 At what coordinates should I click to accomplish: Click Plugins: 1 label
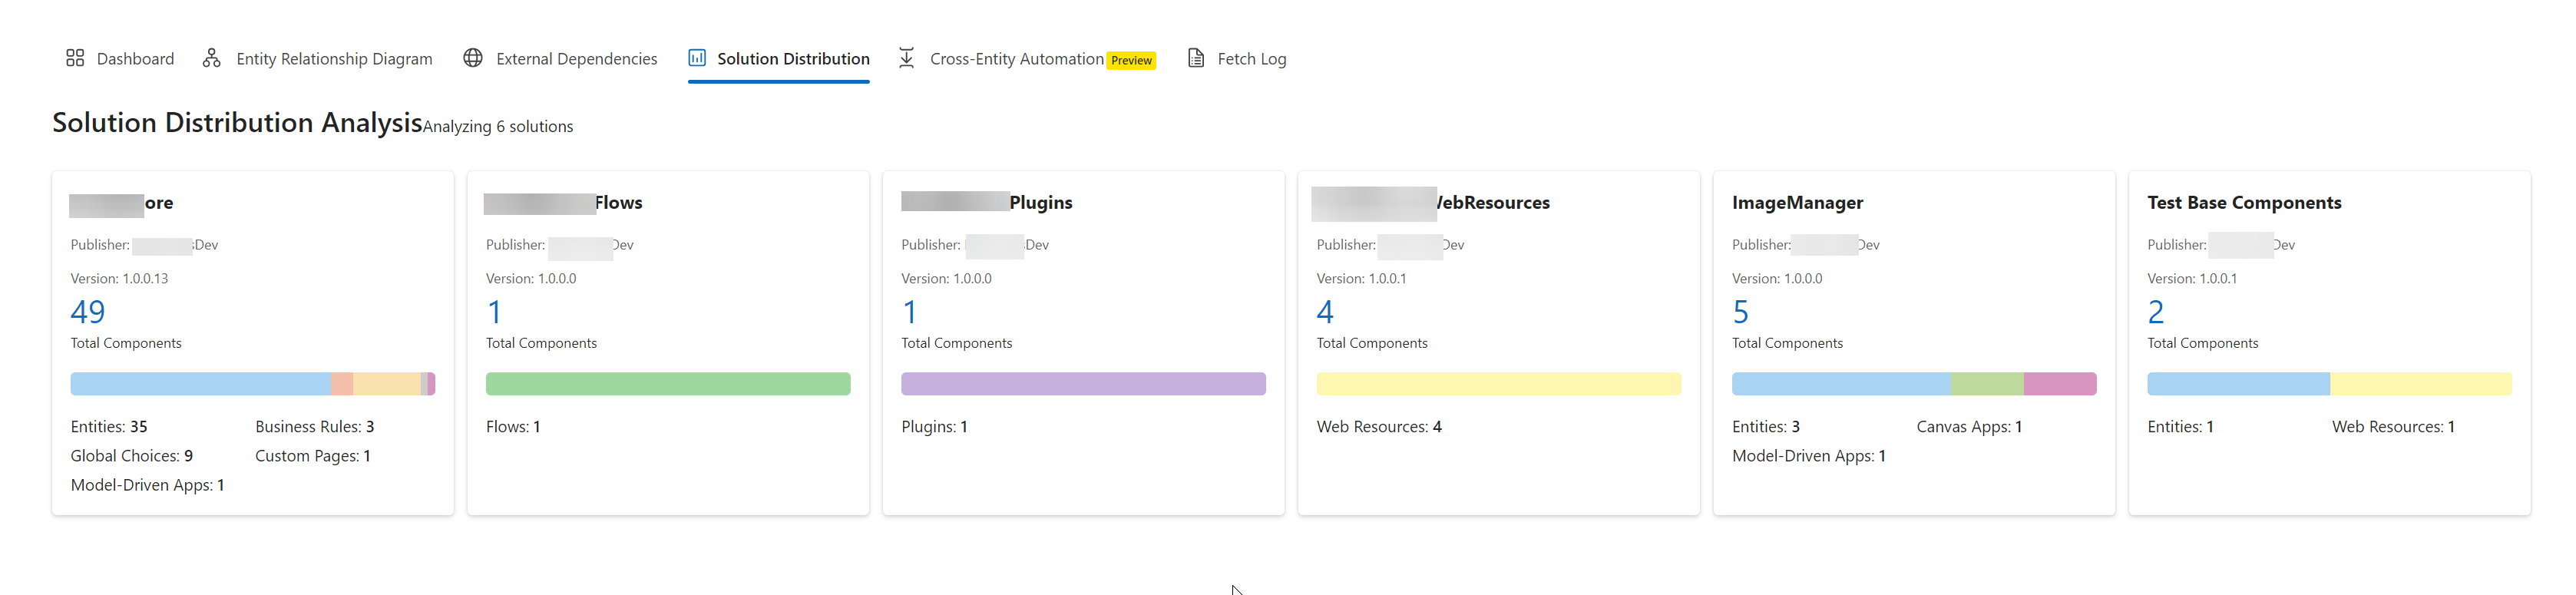[x=934, y=427]
